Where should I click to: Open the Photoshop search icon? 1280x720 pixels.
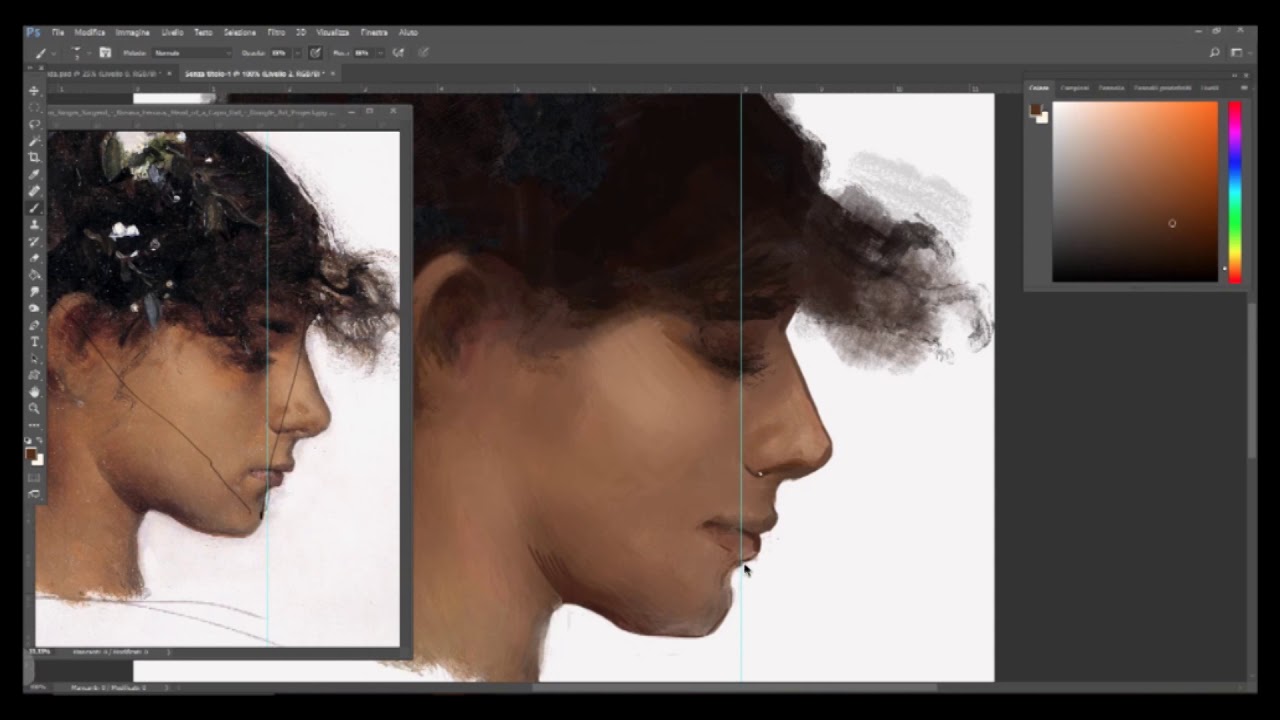click(1215, 53)
